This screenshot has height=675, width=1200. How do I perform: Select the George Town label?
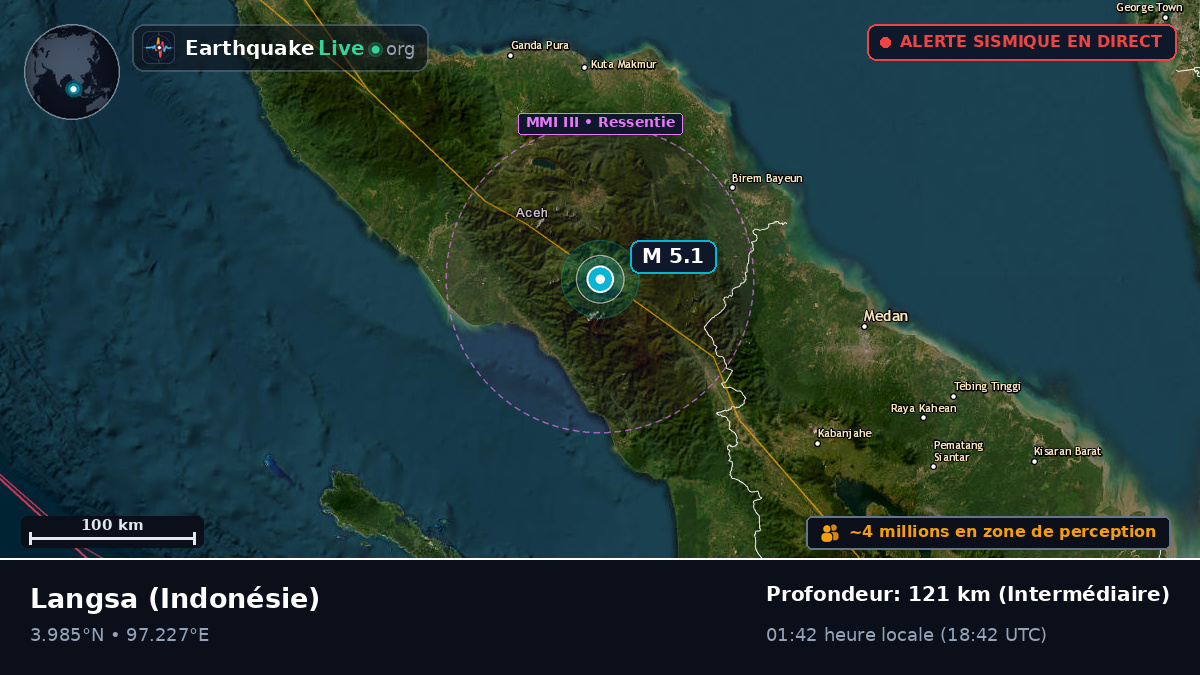[1149, 7]
